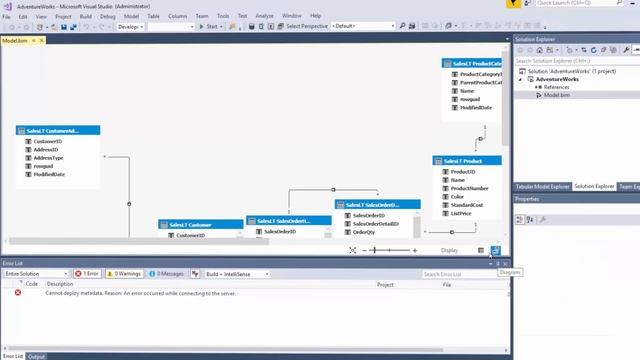This screenshot has width=640, height=360.
Task: Focus the Search Solution Explorer box
Action: (x=577, y=61)
